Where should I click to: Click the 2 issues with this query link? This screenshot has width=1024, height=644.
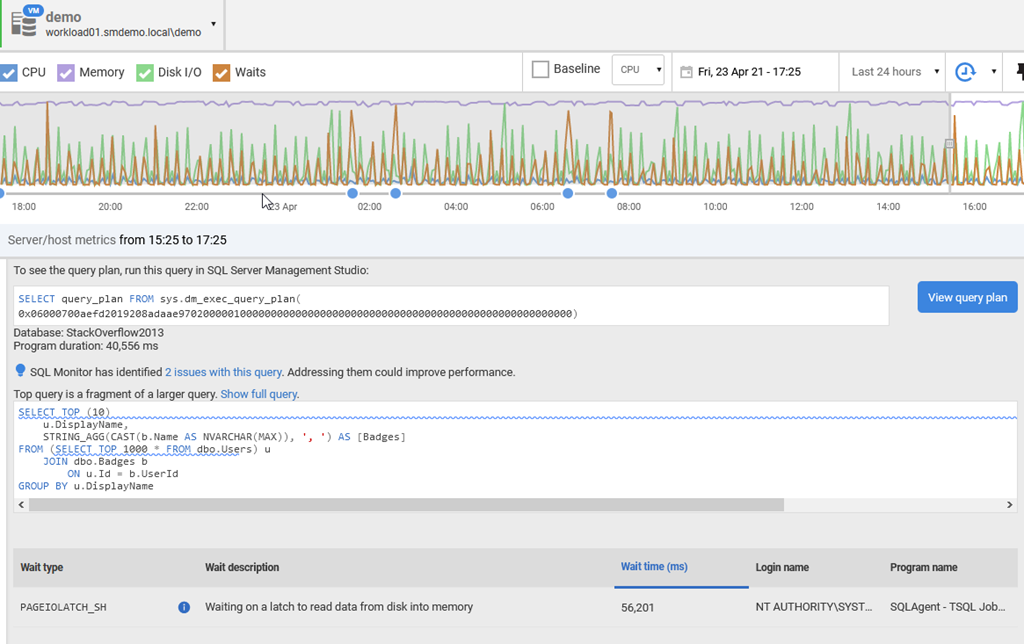click(x=223, y=372)
